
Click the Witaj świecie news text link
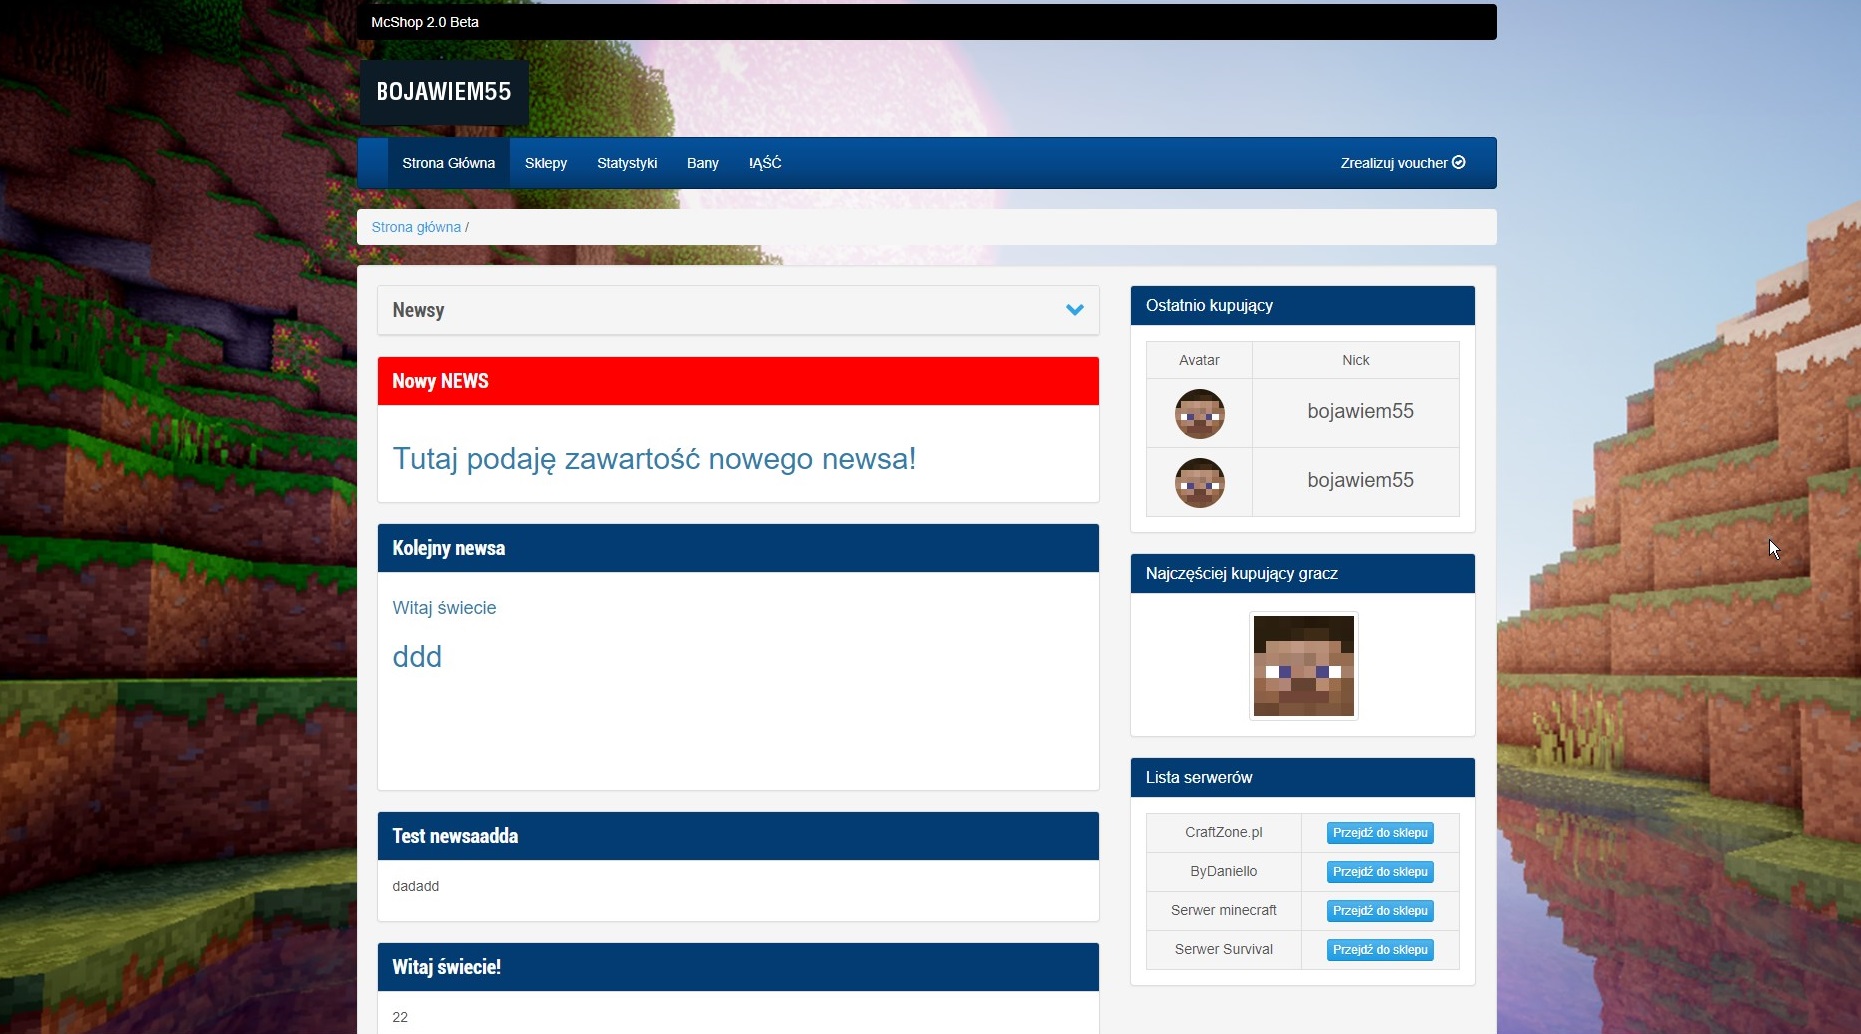click(x=444, y=608)
